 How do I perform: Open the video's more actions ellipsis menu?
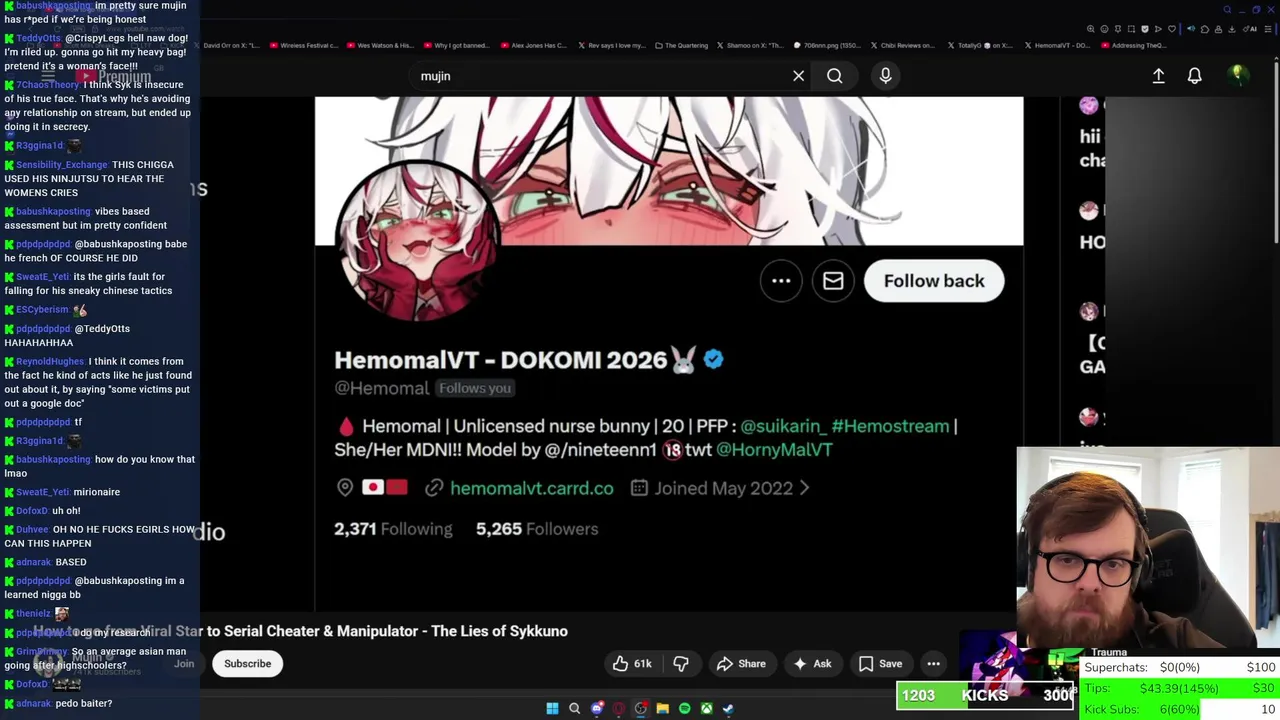pyautogui.click(x=933, y=664)
